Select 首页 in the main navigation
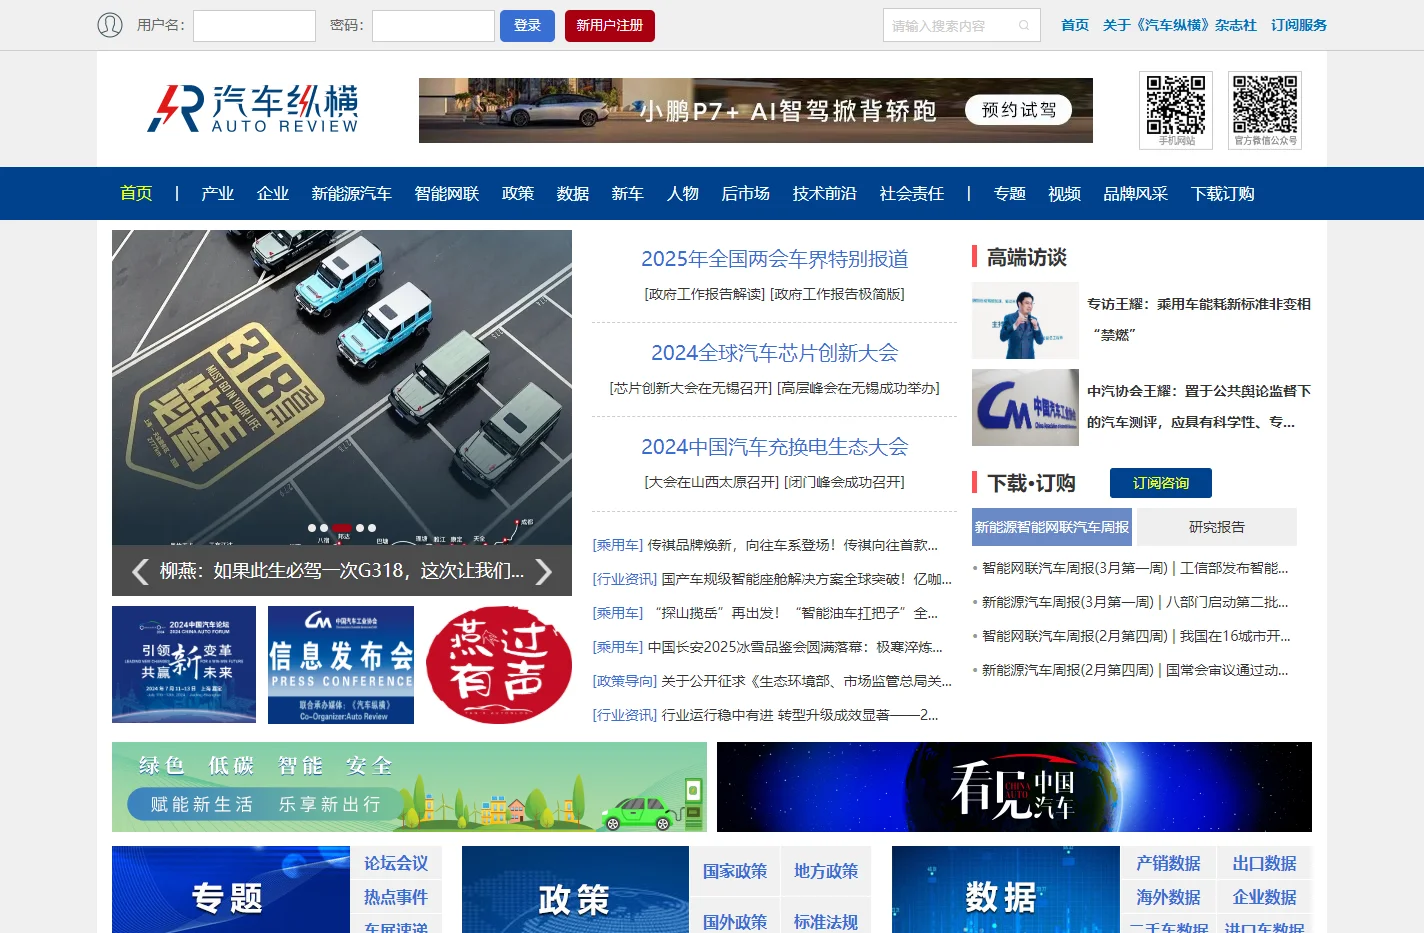The image size is (1424, 933). click(x=136, y=193)
